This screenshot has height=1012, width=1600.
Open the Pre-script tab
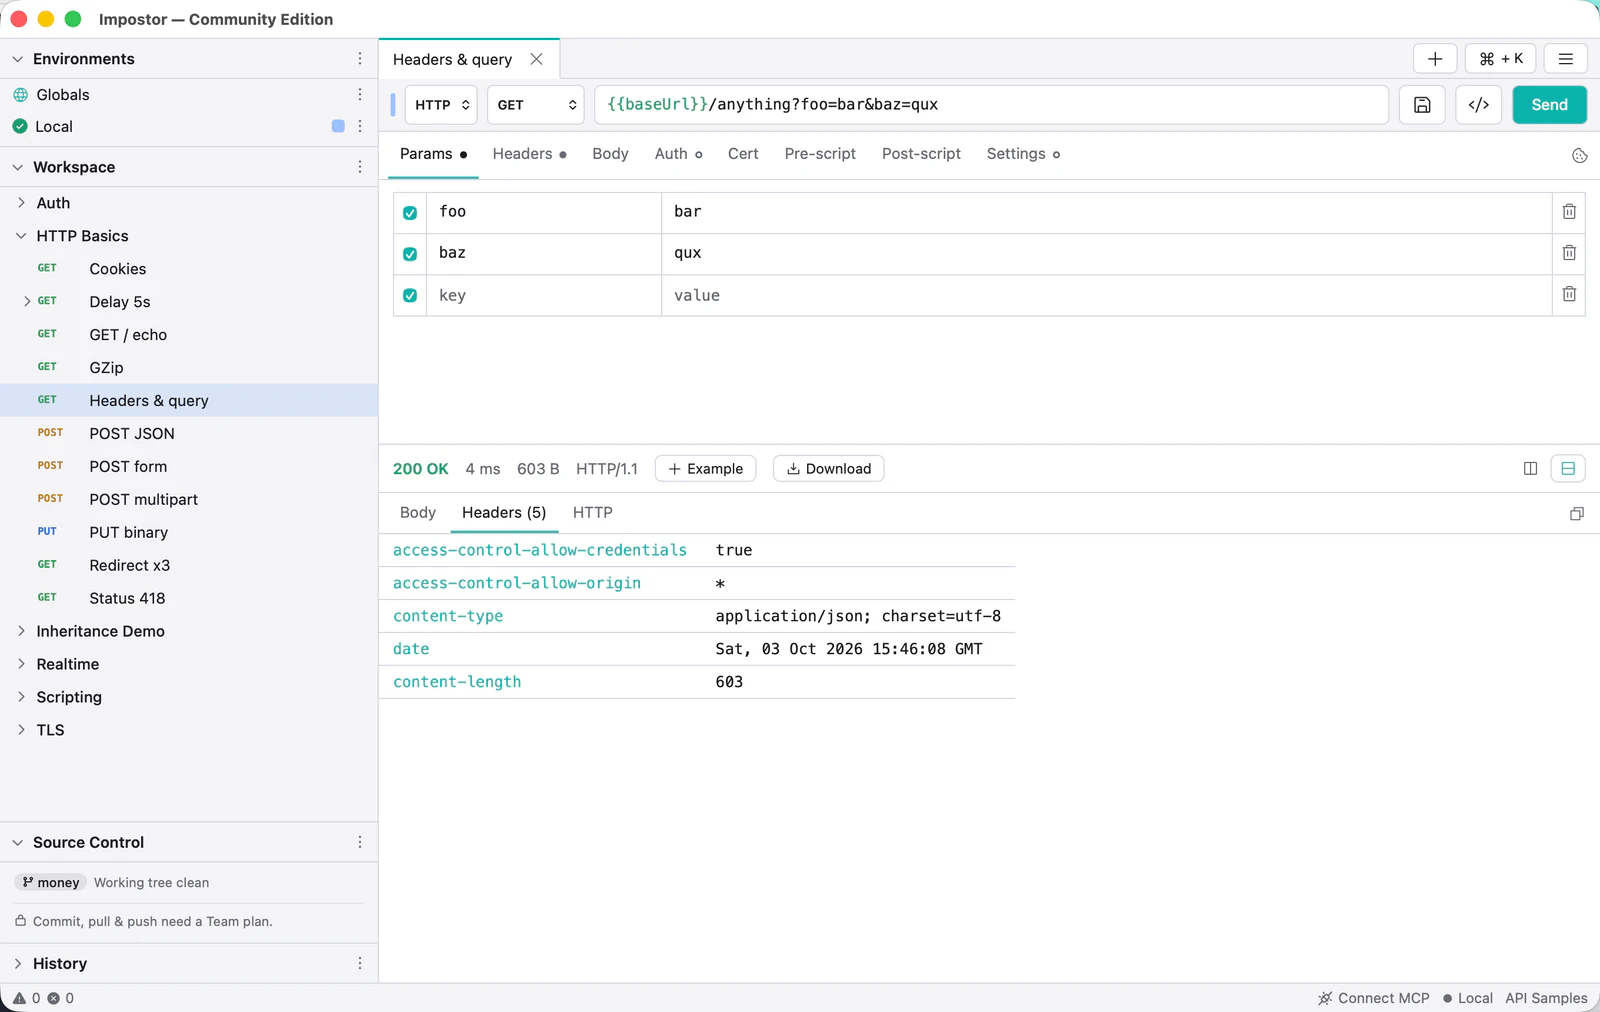point(820,154)
